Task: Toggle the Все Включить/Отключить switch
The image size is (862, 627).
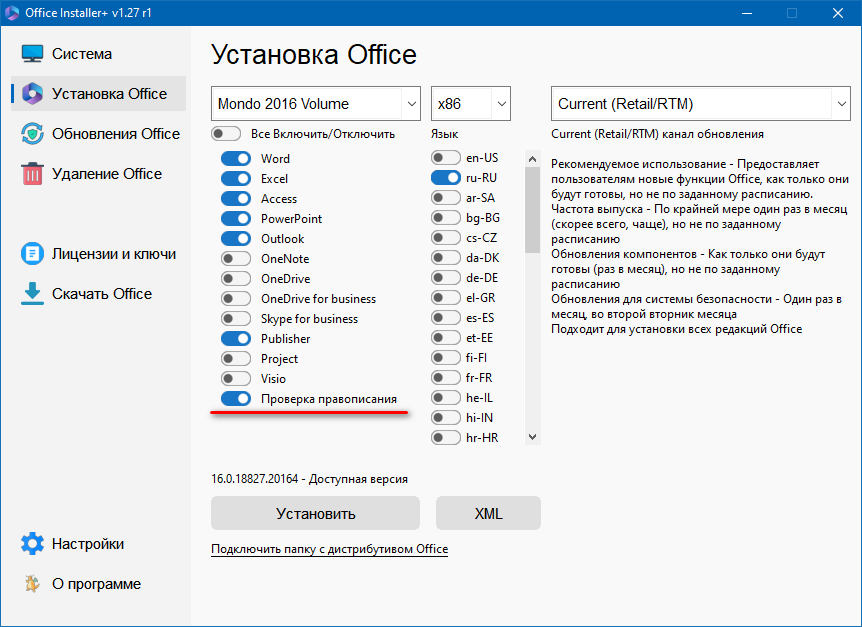Action: pyautogui.click(x=226, y=134)
